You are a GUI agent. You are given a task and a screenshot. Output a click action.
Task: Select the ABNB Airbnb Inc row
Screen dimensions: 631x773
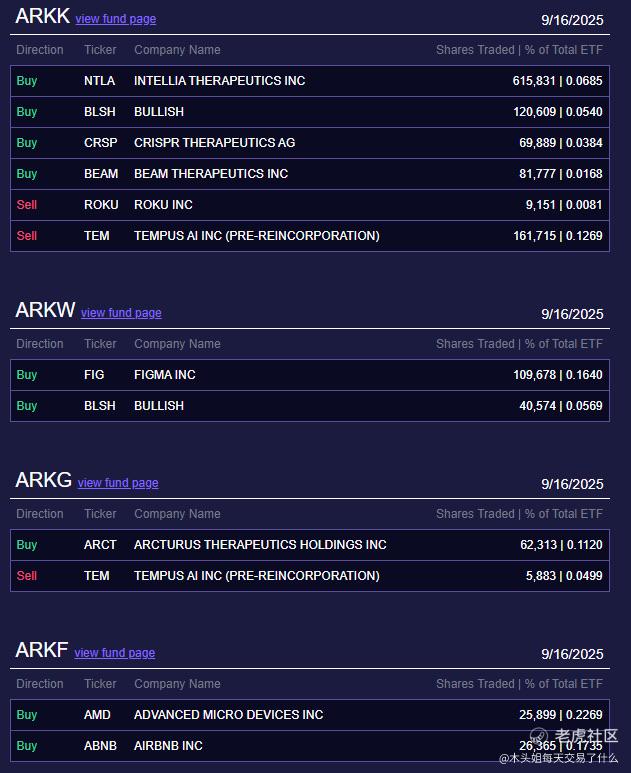click(x=310, y=746)
